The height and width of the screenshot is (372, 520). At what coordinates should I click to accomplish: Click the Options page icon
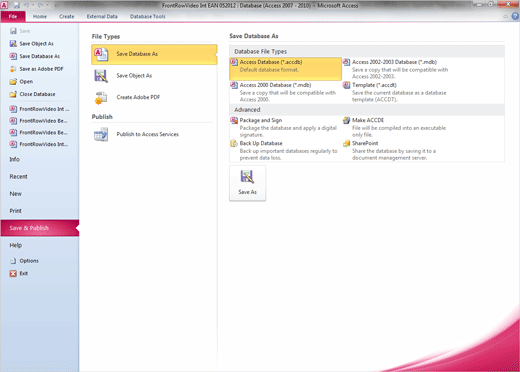coord(13,261)
